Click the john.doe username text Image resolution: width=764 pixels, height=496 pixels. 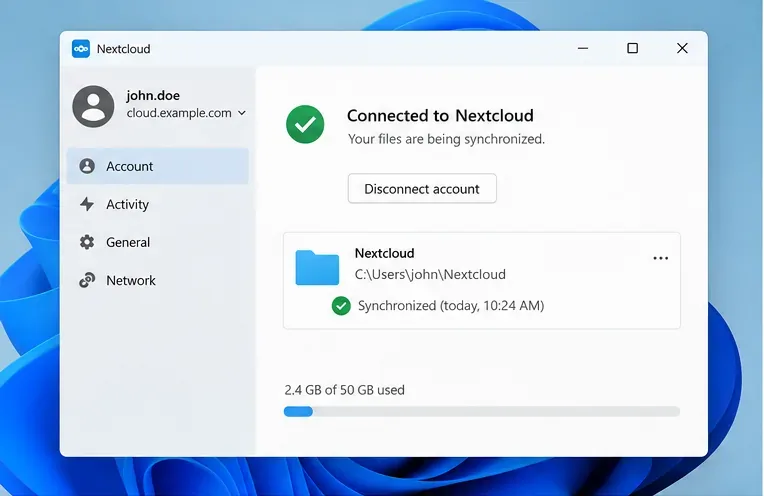tap(153, 95)
